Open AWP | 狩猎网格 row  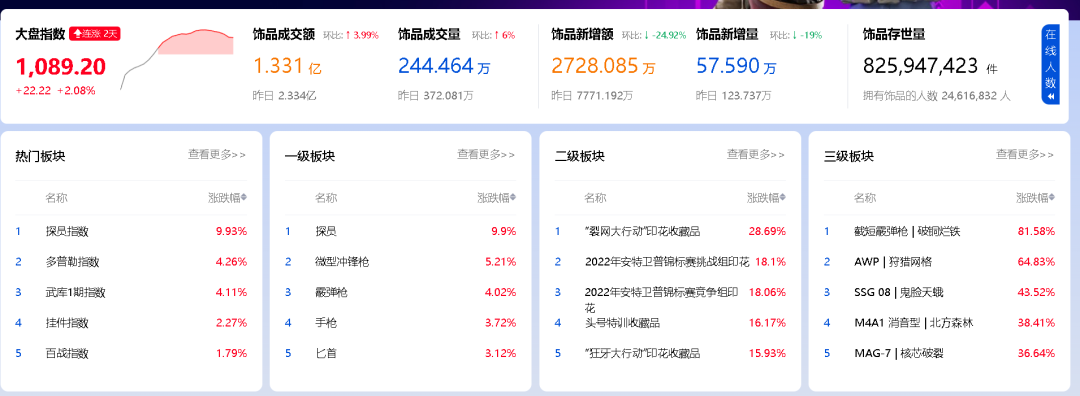click(x=939, y=262)
